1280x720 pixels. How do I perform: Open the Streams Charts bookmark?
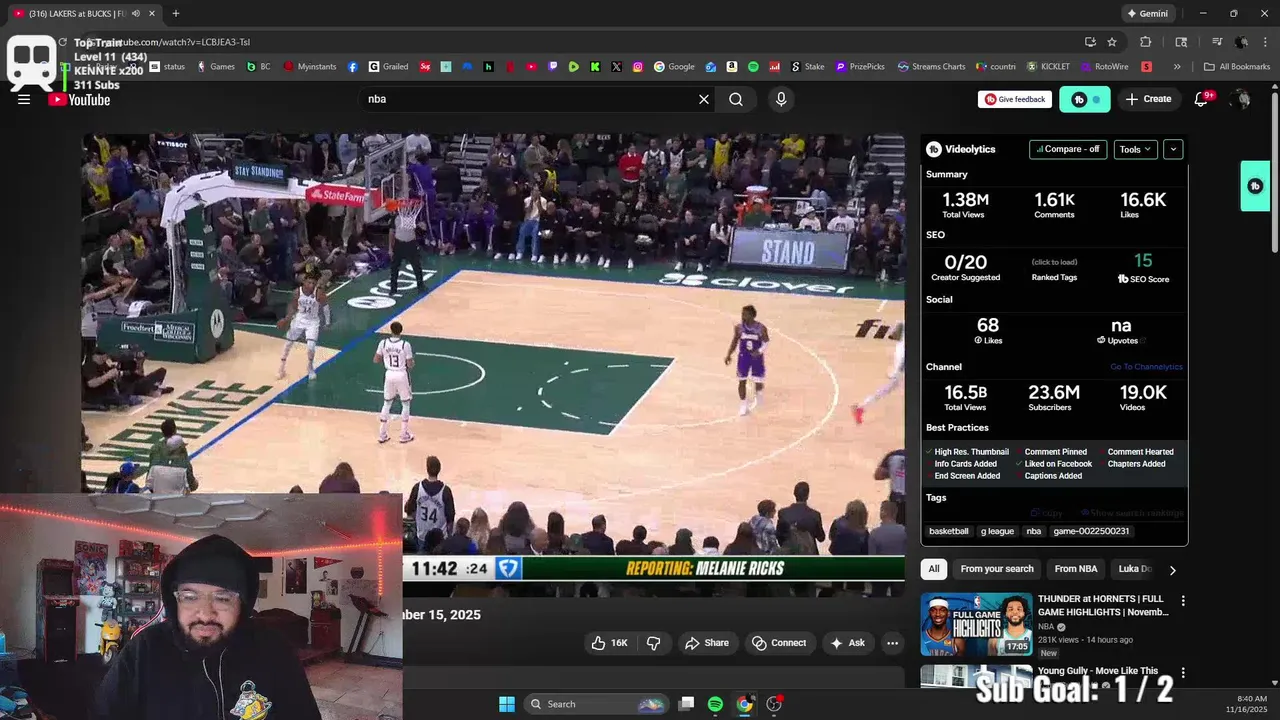click(x=932, y=67)
